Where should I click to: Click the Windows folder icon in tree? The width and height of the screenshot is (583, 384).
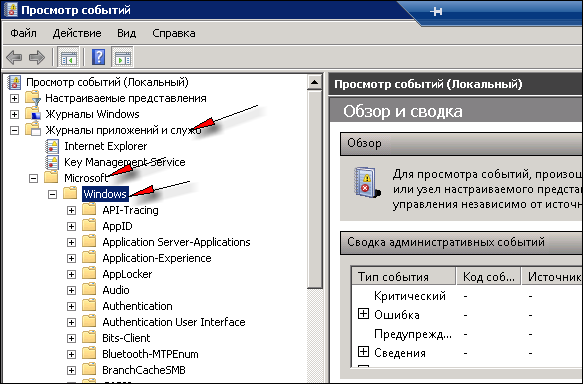point(70,193)
